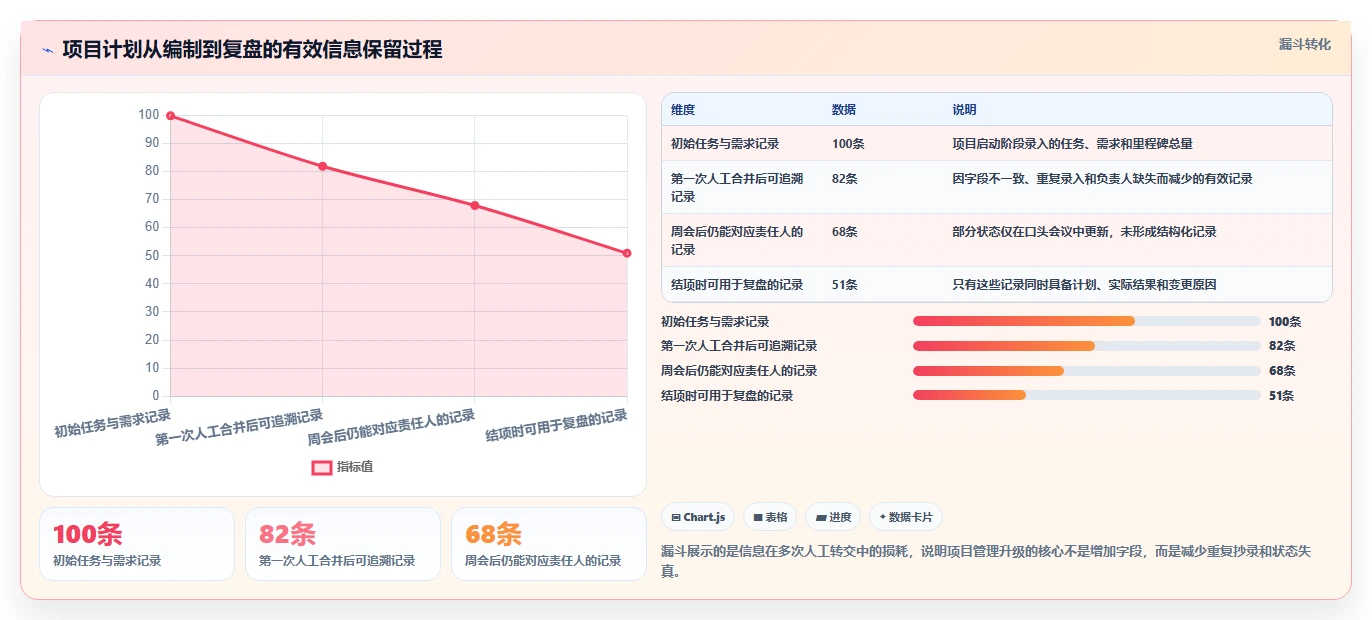1372x620 pixels.
Task: Click the 82条 stat card
Action: 343,544
